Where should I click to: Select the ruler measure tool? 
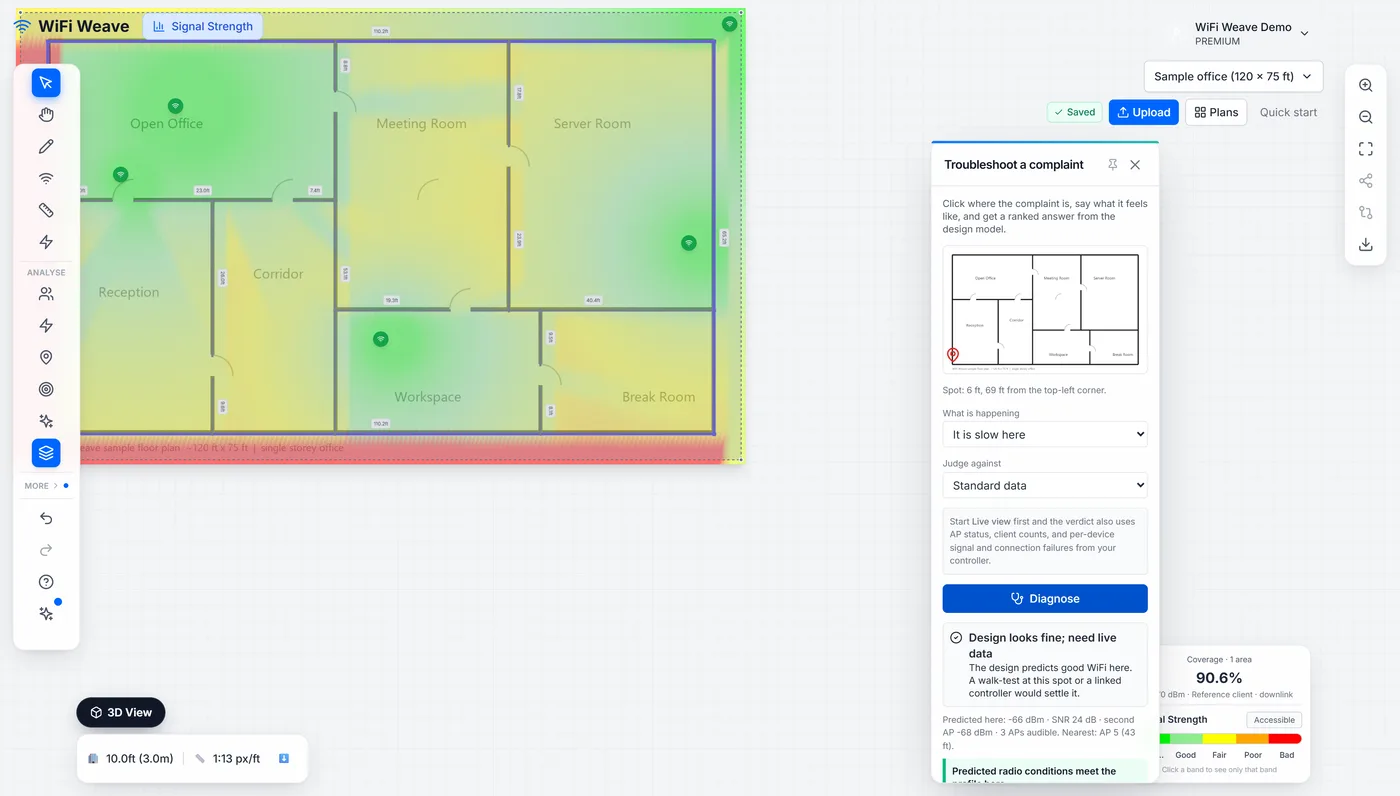46,210
